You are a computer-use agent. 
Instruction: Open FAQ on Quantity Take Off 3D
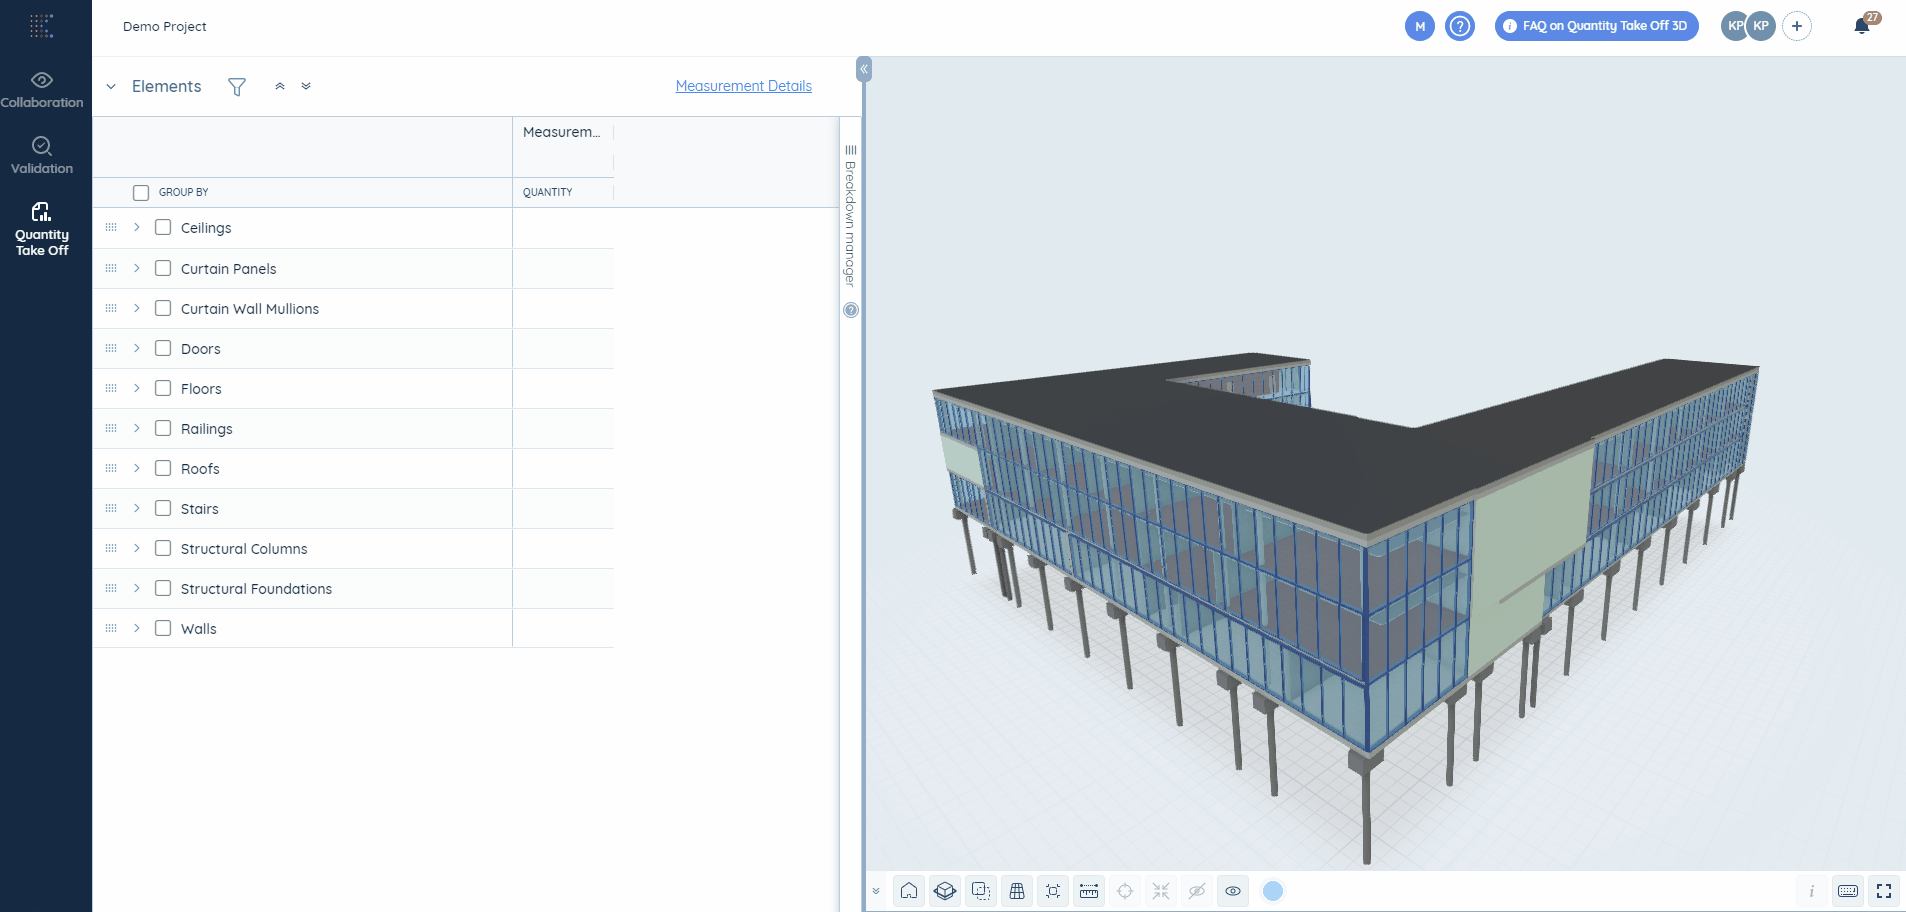coord(1596,26)
